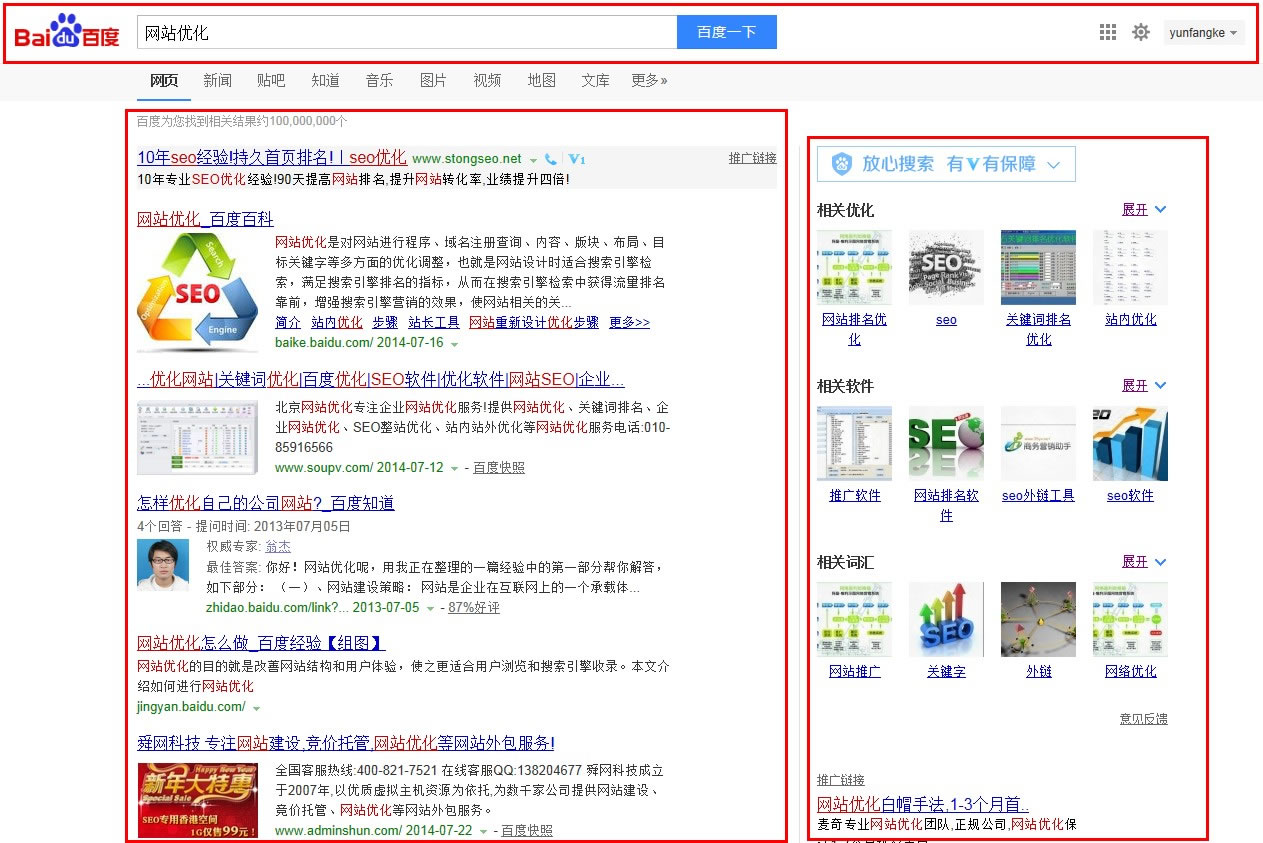Switch to the 地图 tab

[x=541, y=80]
